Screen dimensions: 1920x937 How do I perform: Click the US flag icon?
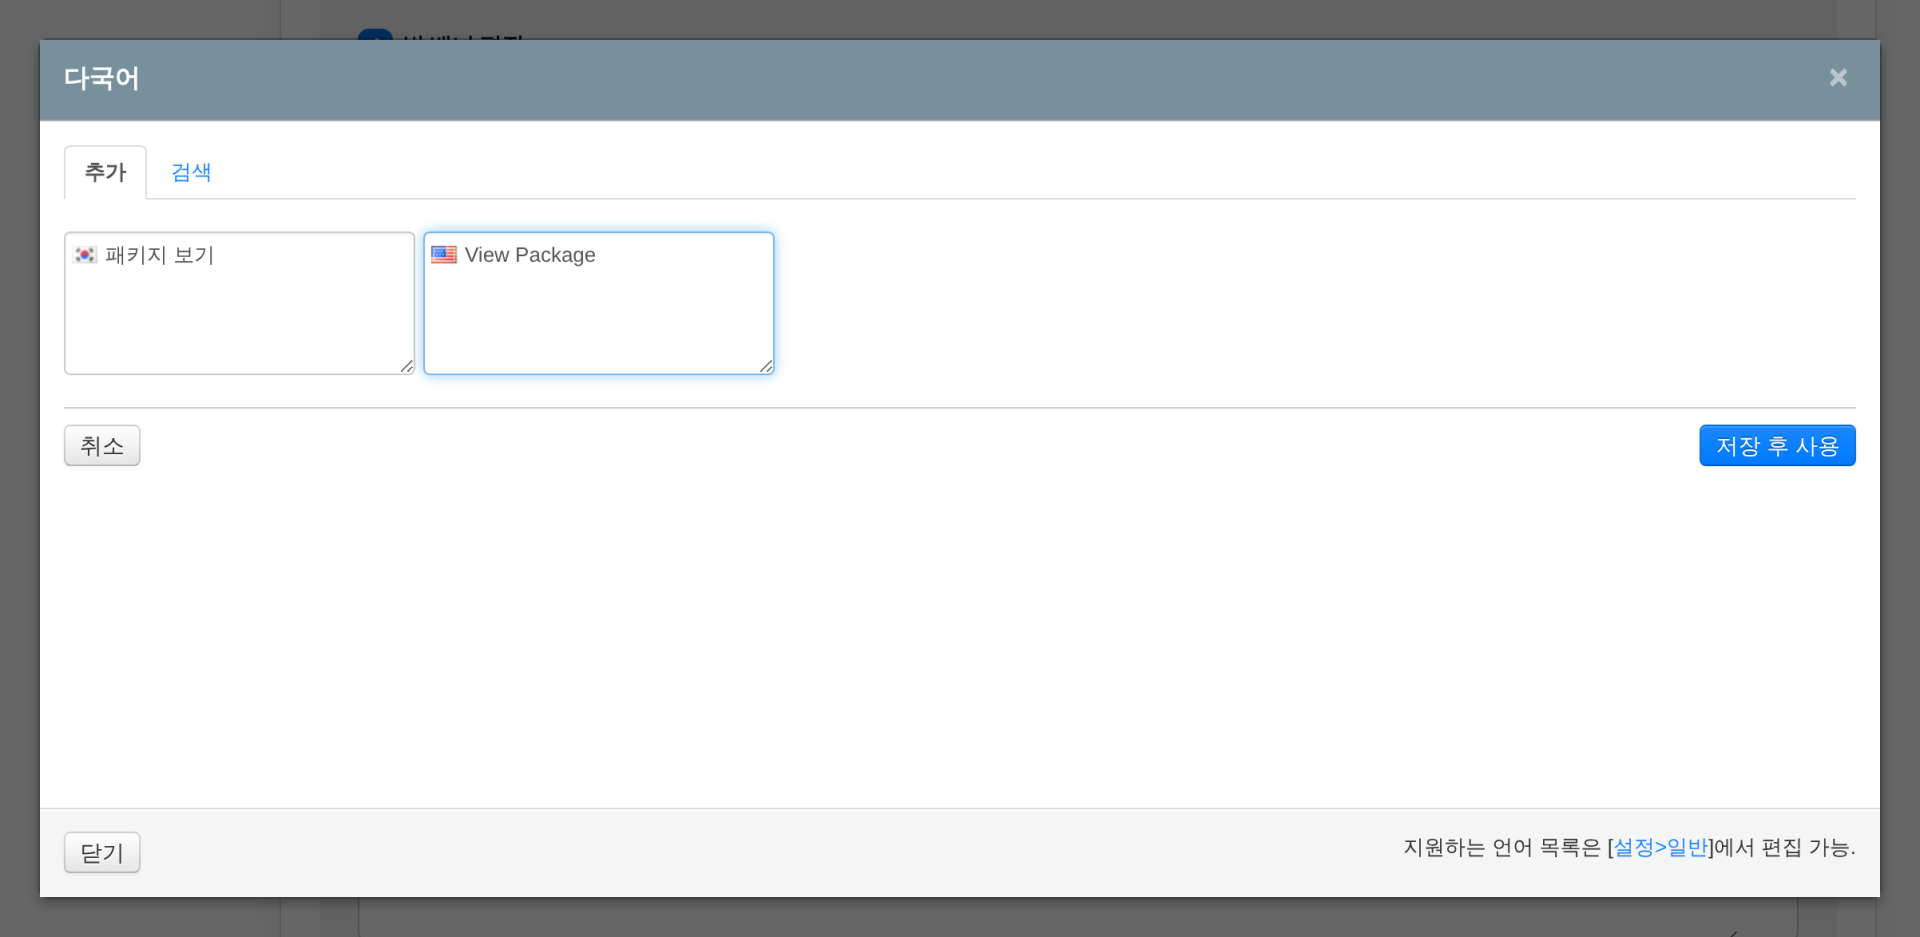pos(444,255)
